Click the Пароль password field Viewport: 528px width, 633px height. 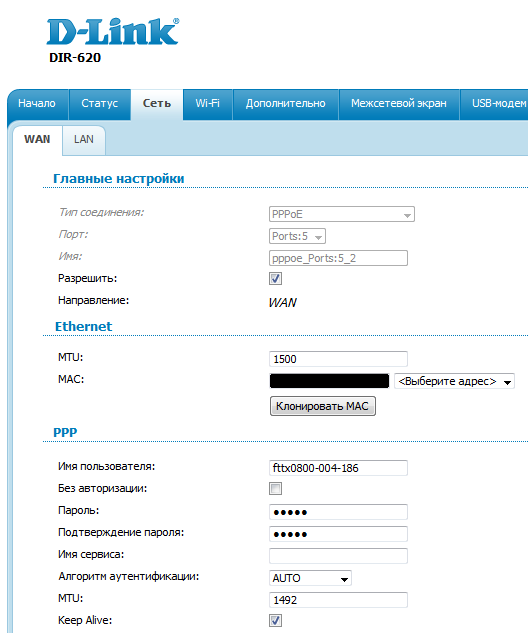tap(338, 512)
